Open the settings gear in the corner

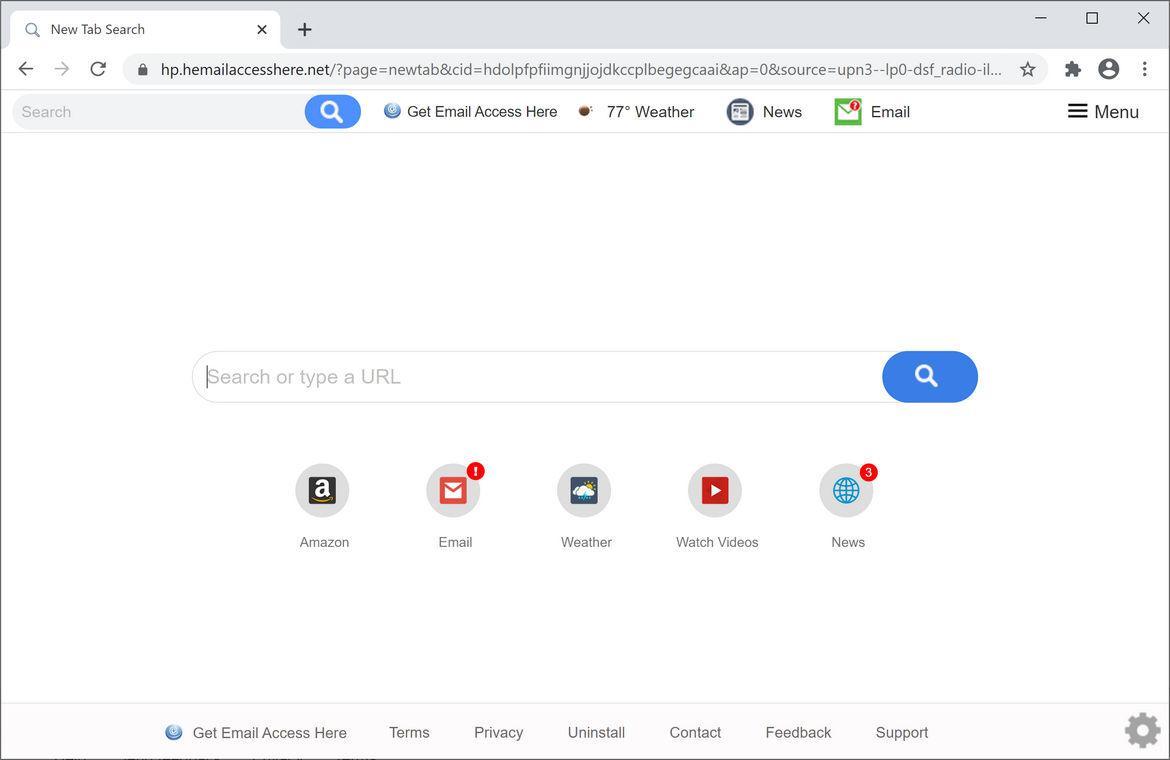[1141, 729]
